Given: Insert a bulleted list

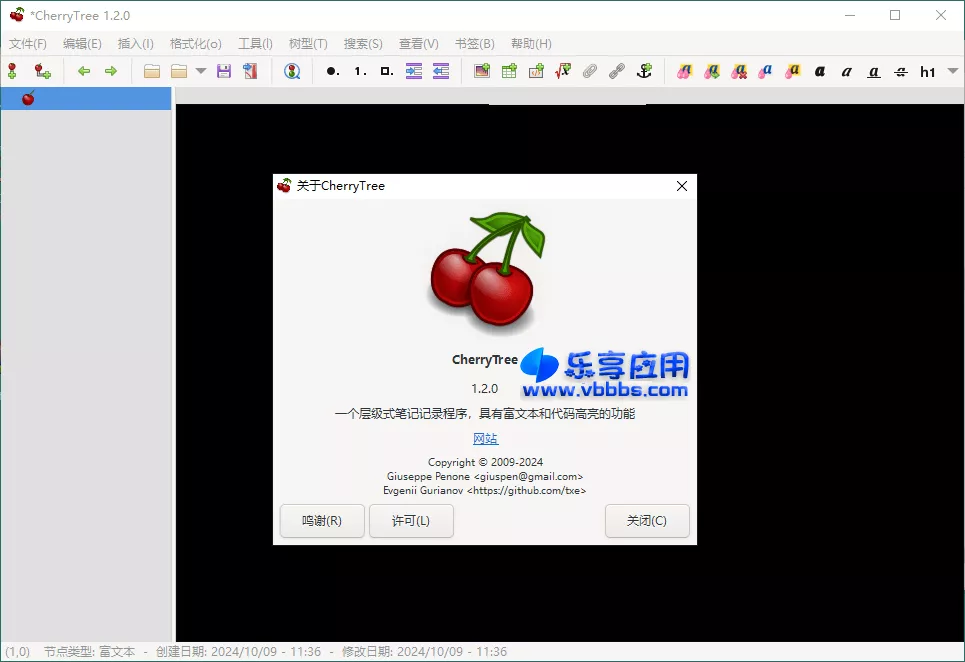Looking at the screenshot, I should pyautogui.click(x=331, y=71).
